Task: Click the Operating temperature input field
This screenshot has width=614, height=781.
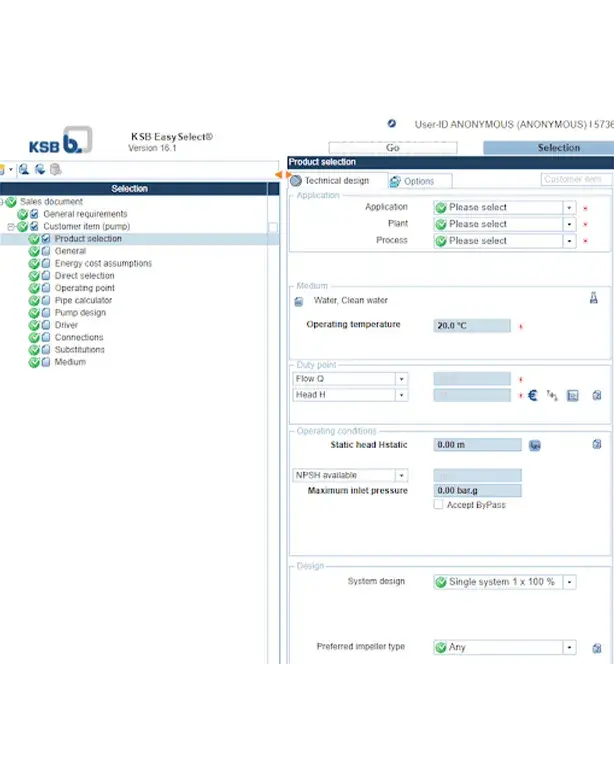Action: (x=472, y=326)
